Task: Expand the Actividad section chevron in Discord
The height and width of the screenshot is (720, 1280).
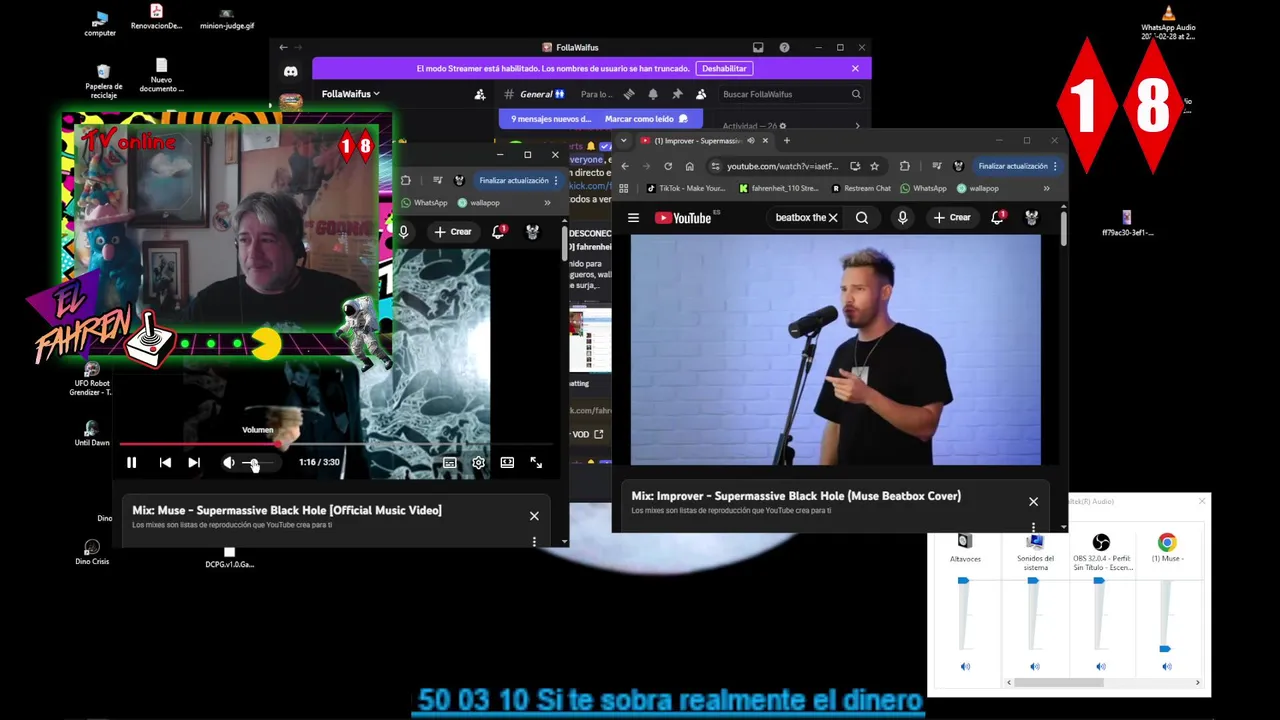Action: click(x=857, y=126)
